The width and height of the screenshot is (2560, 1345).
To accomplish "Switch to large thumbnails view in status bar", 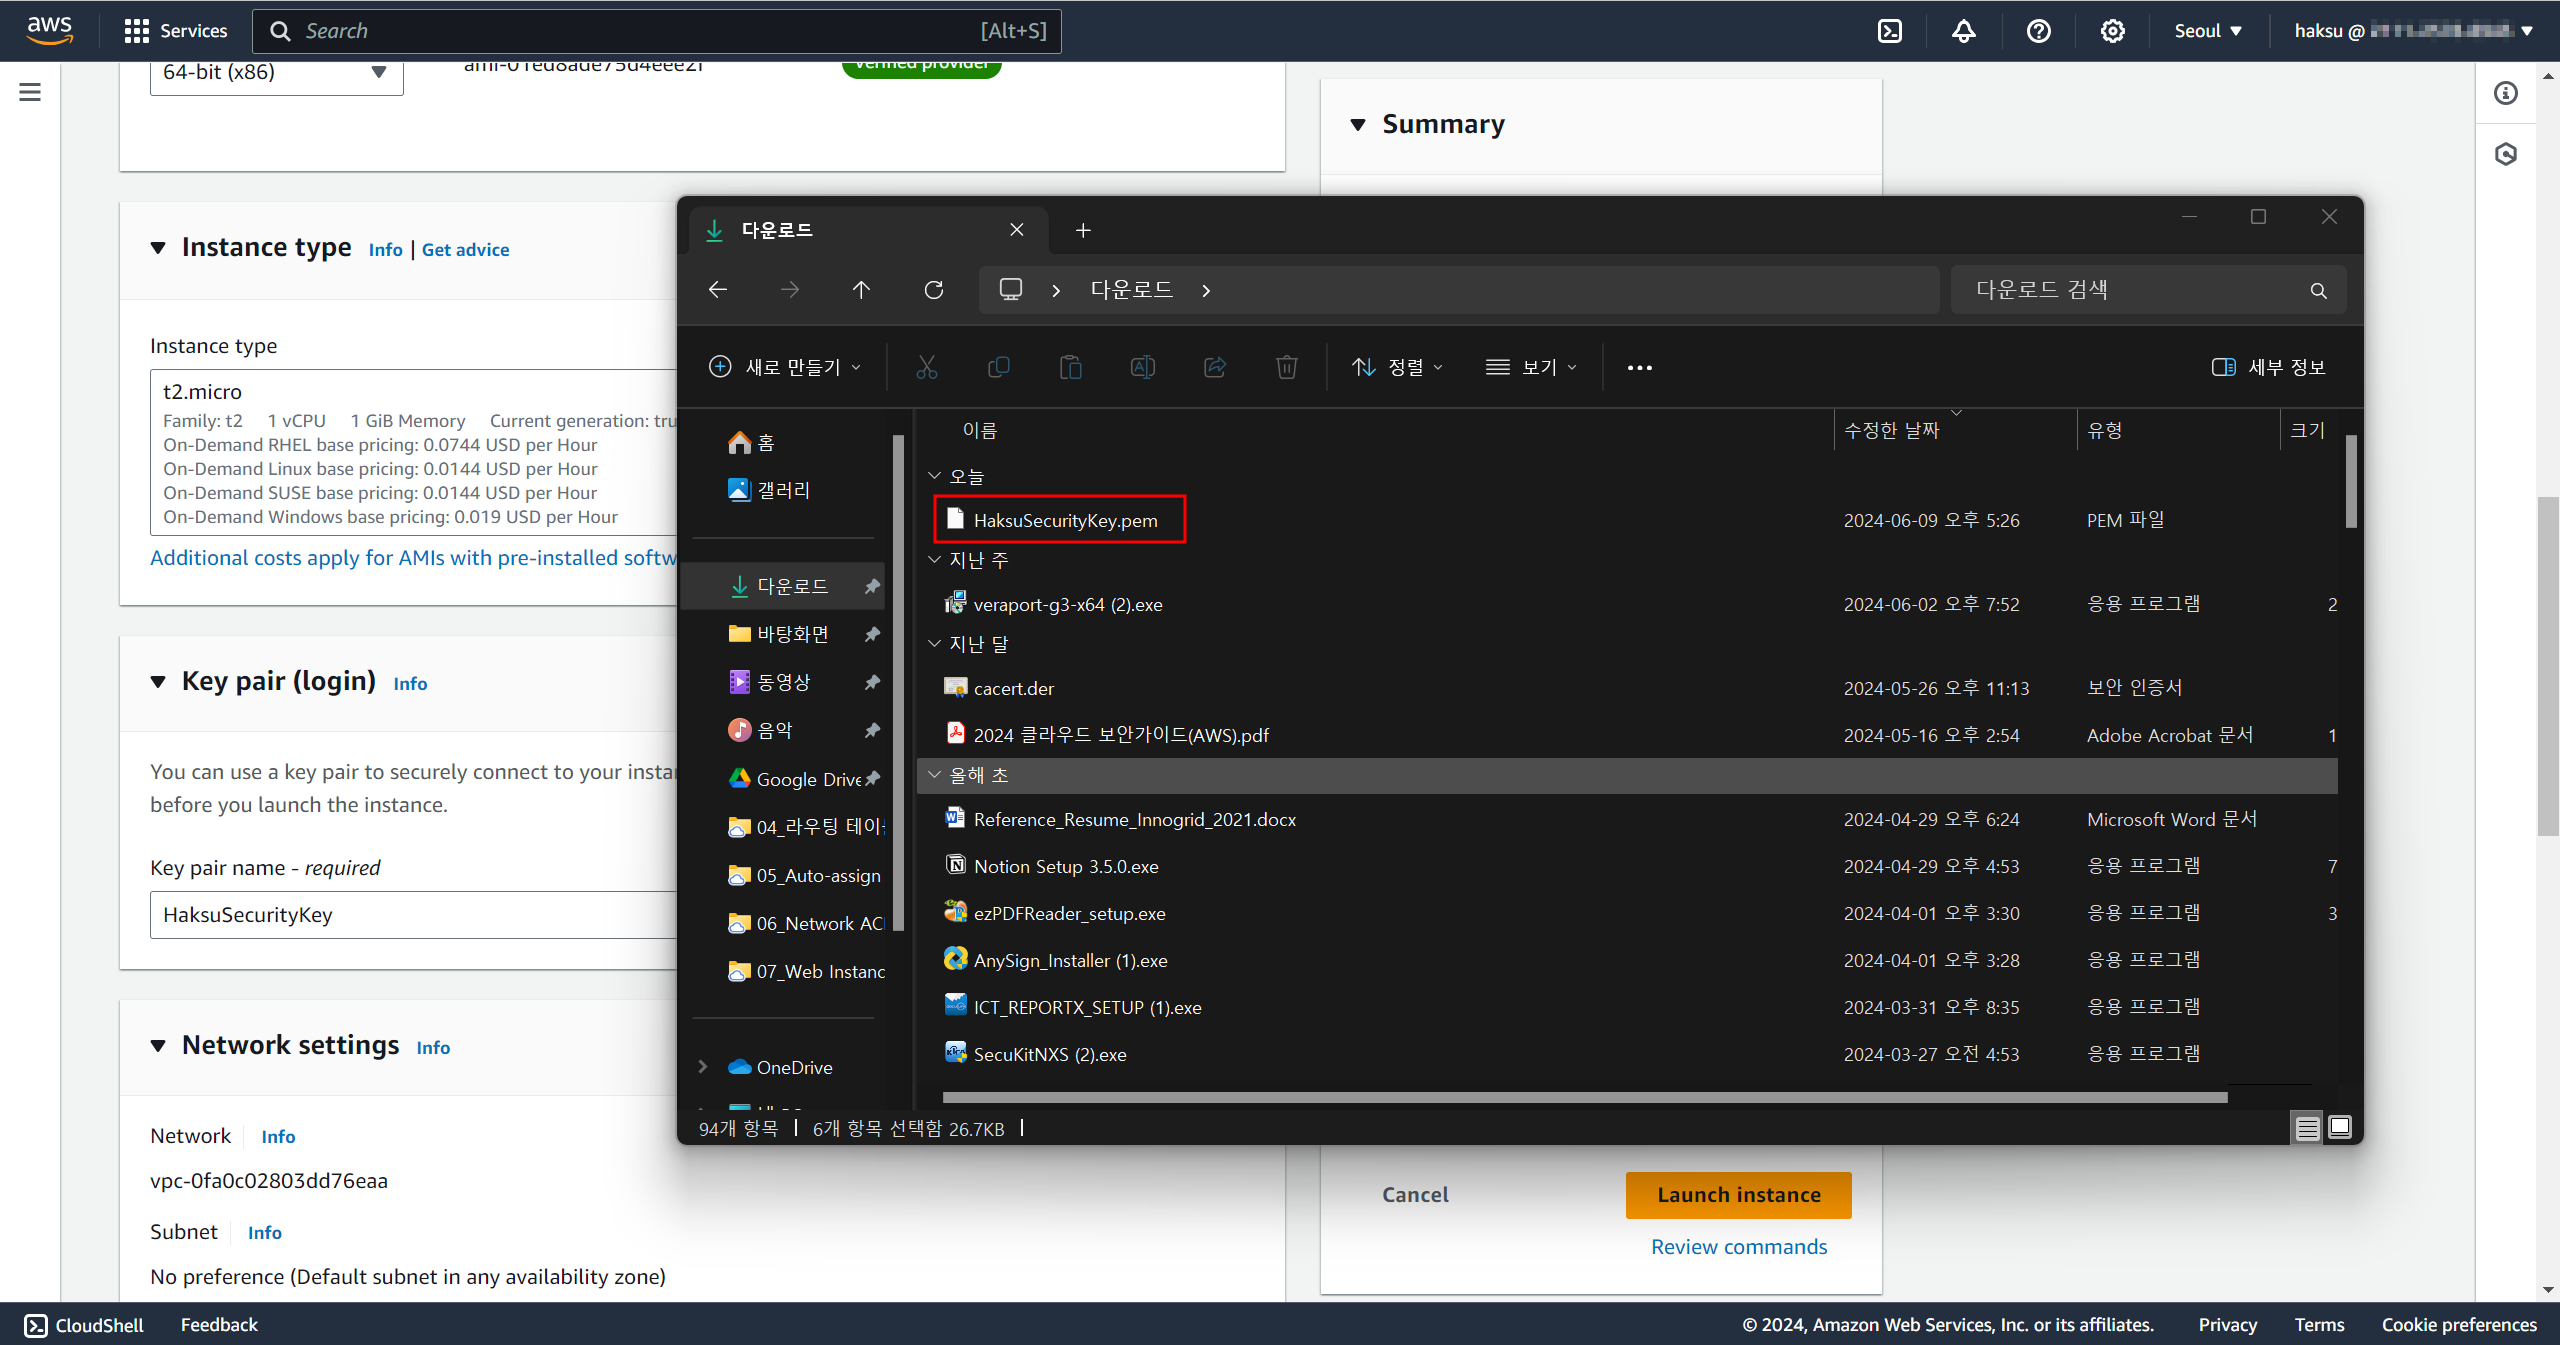I will click(x=2340, y=1128).
